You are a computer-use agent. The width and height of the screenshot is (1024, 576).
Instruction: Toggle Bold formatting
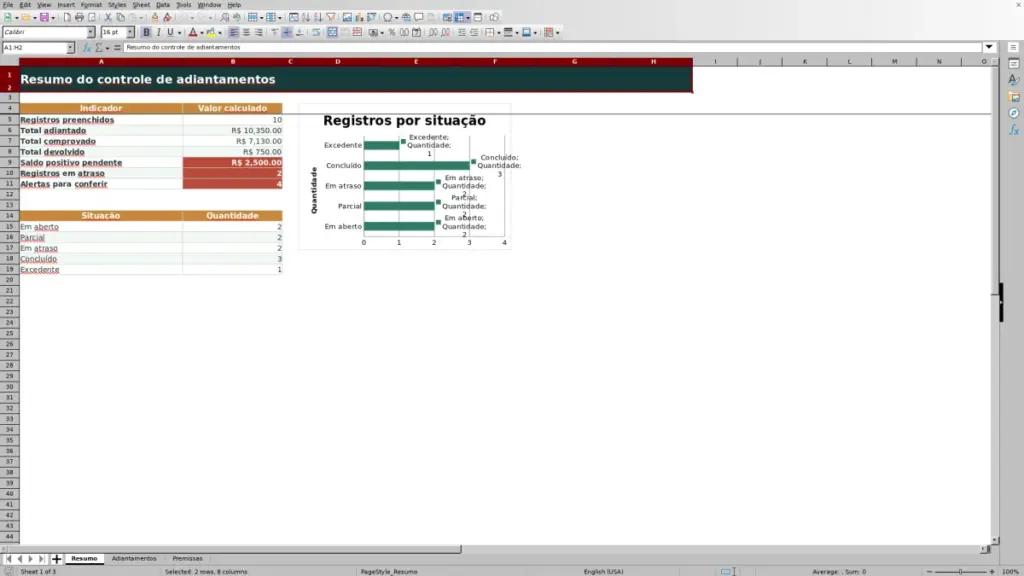pyautogui.click(x=146, y=33)
